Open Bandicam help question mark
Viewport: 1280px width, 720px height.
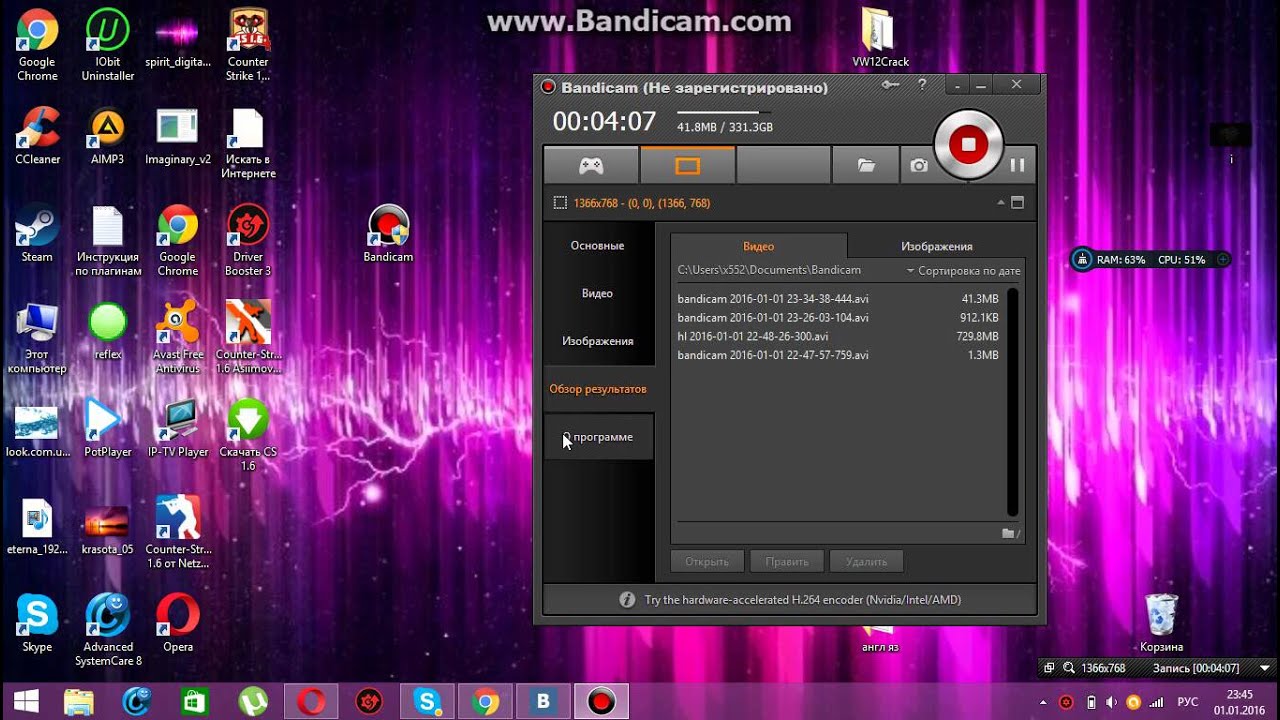coord(922,86)
